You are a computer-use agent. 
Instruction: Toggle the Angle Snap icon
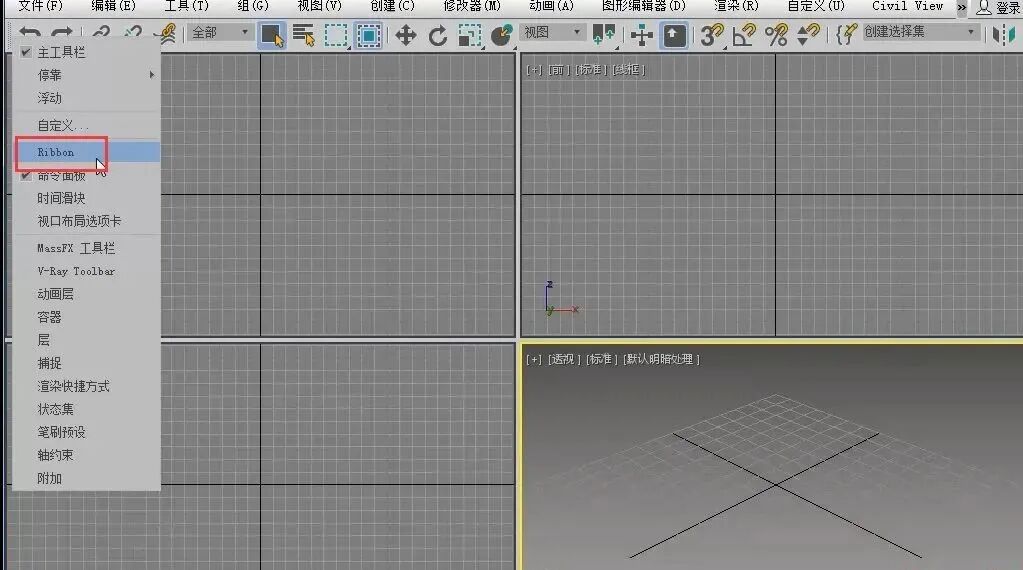744,35
